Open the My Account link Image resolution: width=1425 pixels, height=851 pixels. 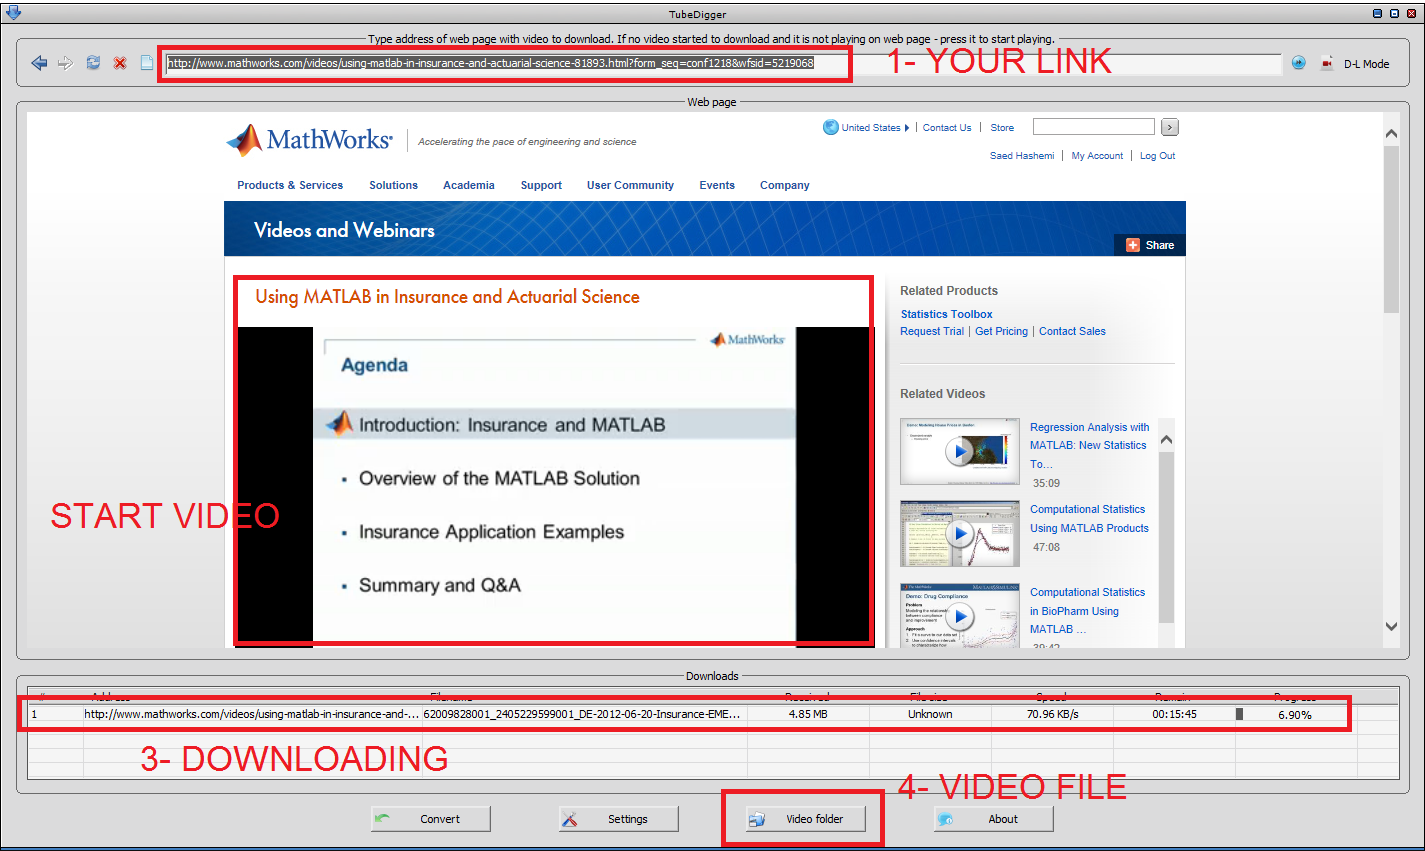click(x=1097, y=156)
